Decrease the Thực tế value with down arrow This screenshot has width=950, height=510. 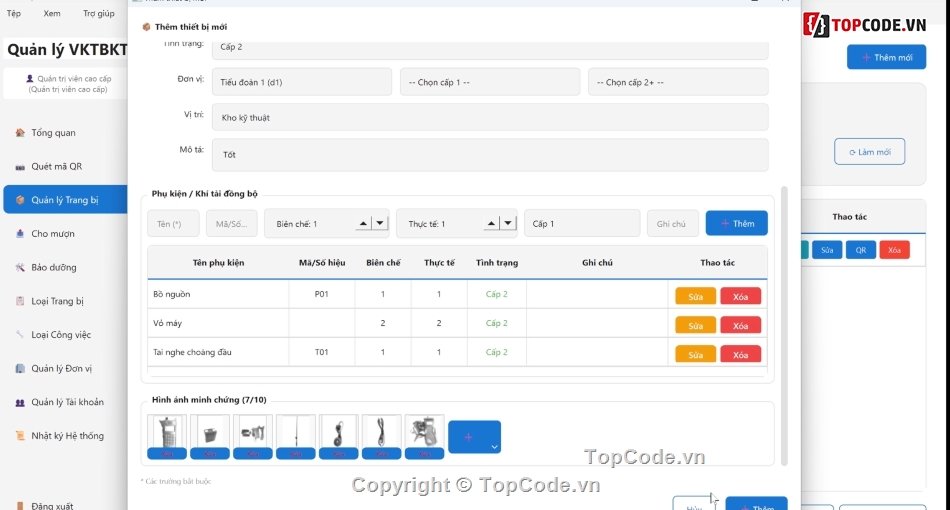point(508,224)
